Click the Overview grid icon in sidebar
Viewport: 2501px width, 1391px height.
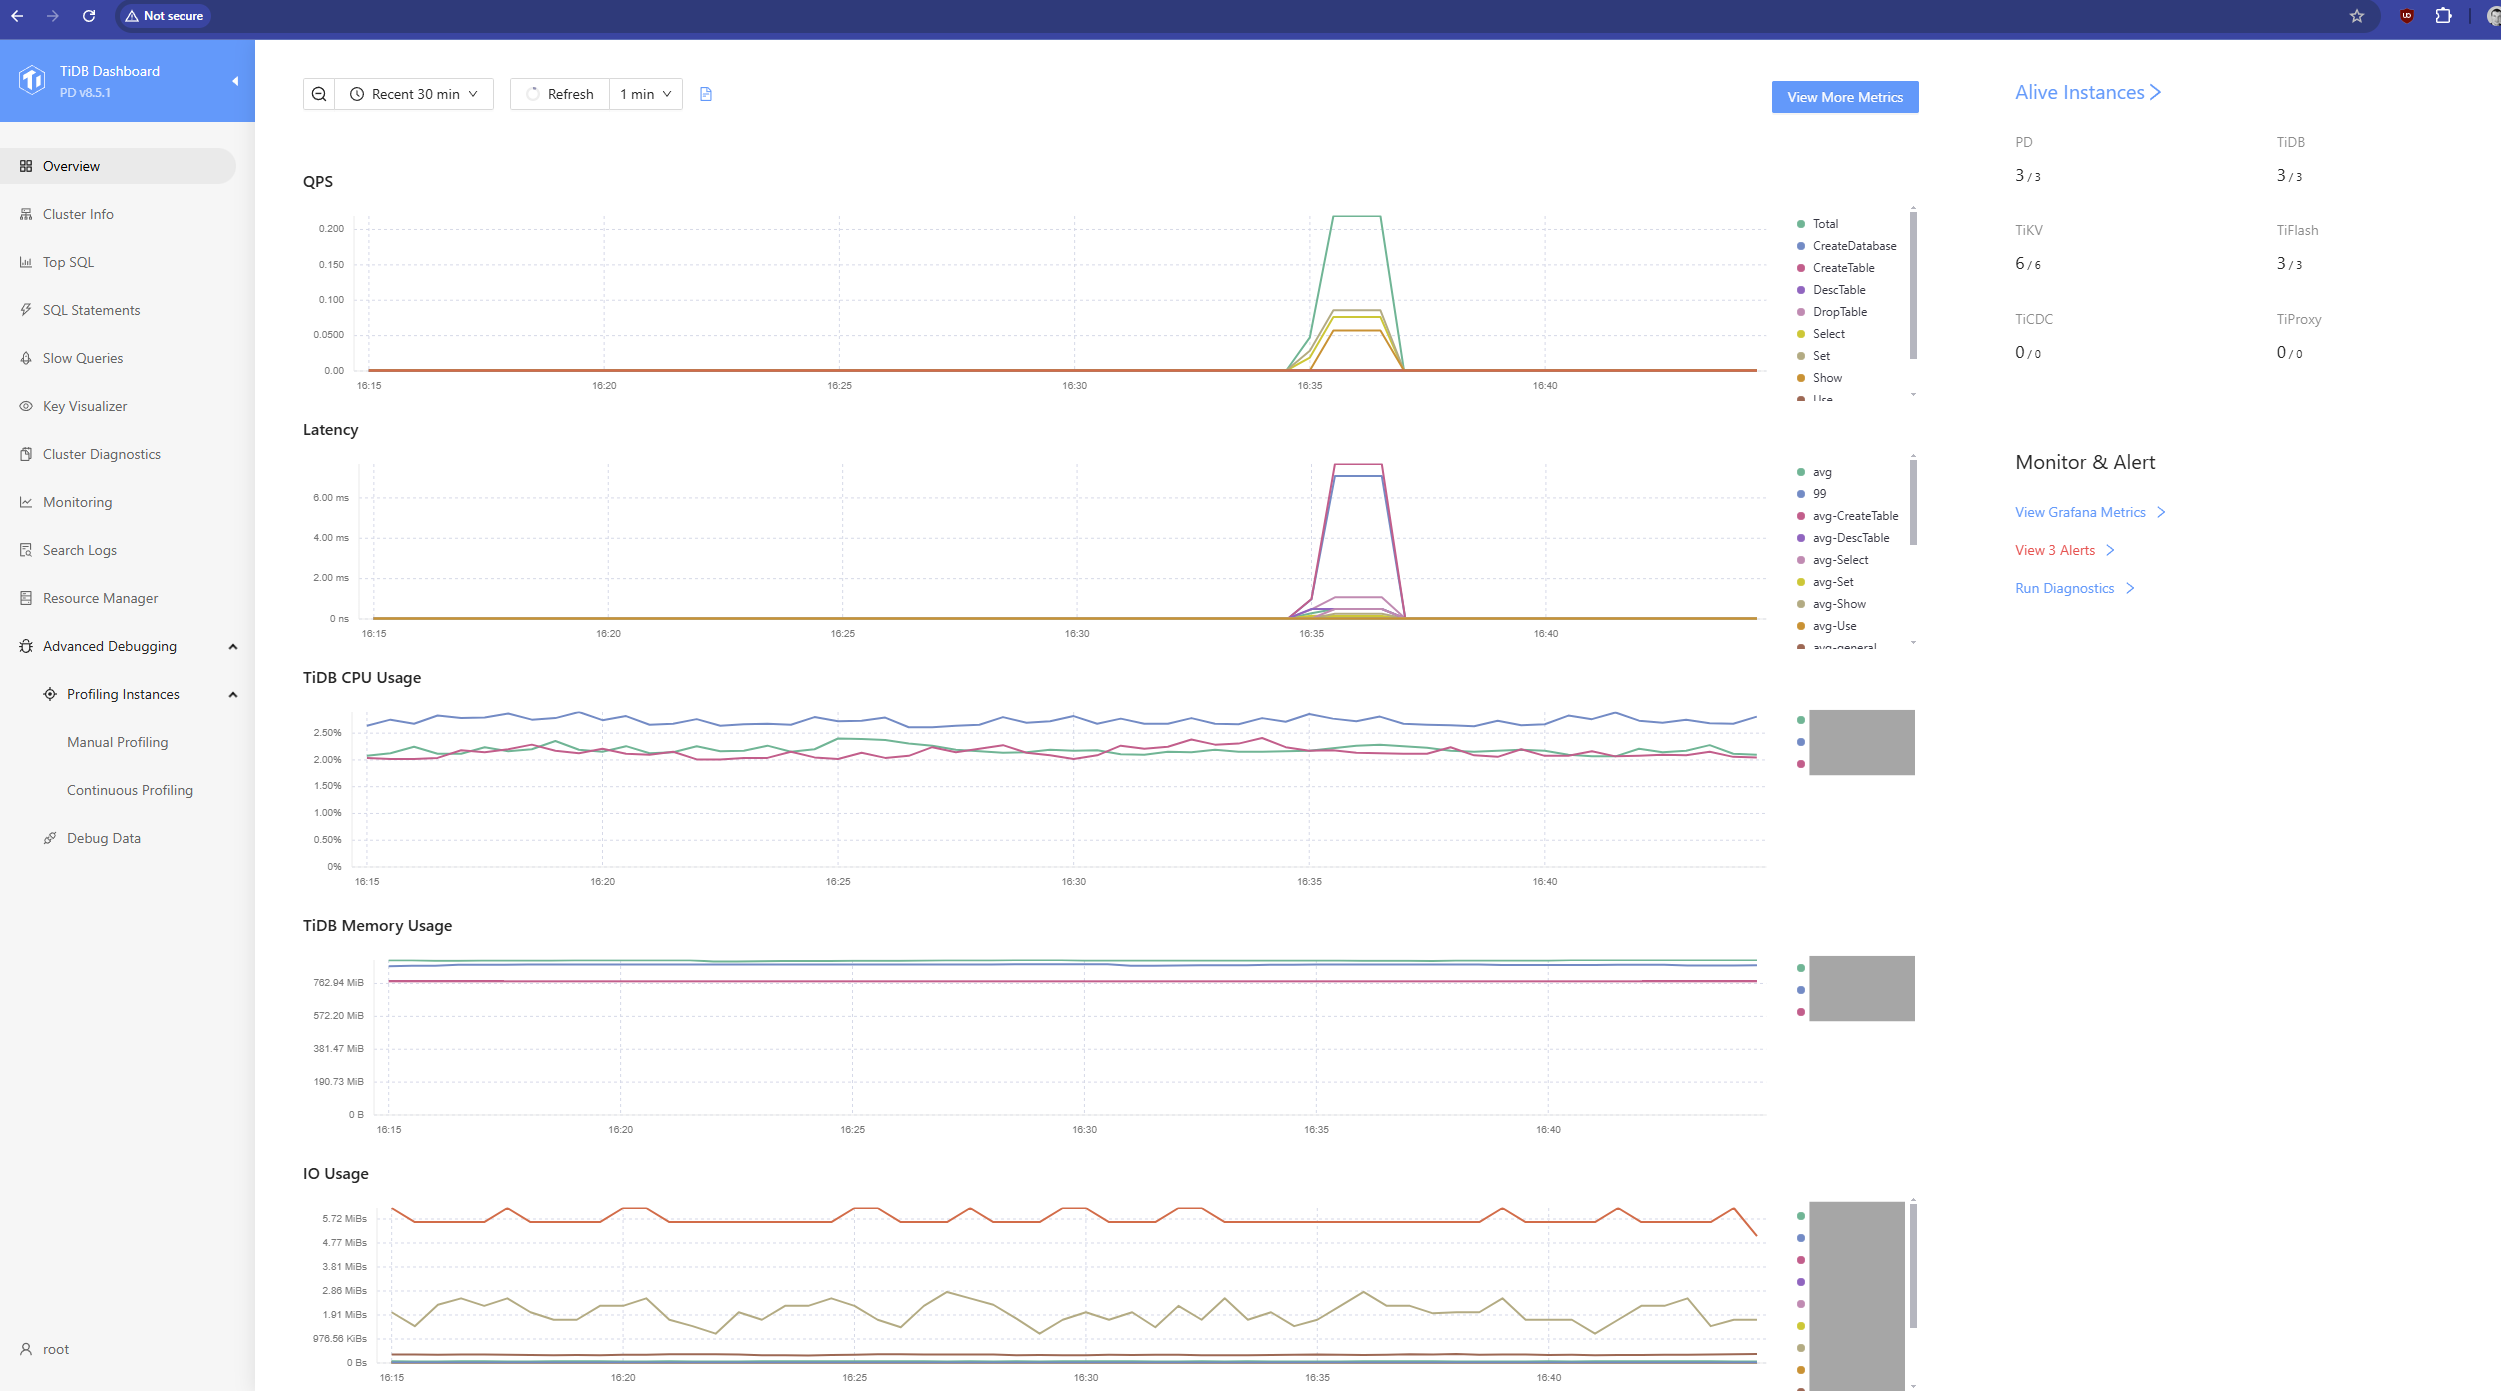(26, 166)
